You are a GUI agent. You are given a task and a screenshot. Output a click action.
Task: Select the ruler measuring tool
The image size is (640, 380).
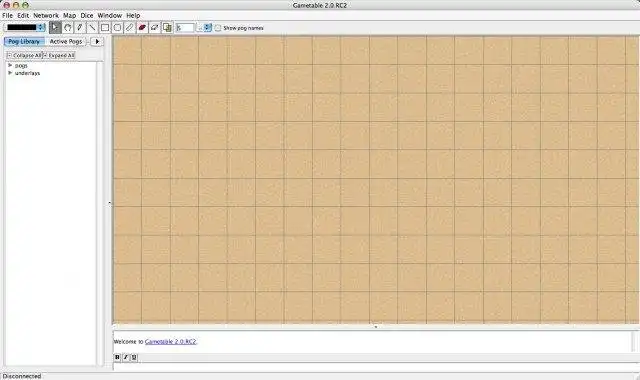(130, 28)
